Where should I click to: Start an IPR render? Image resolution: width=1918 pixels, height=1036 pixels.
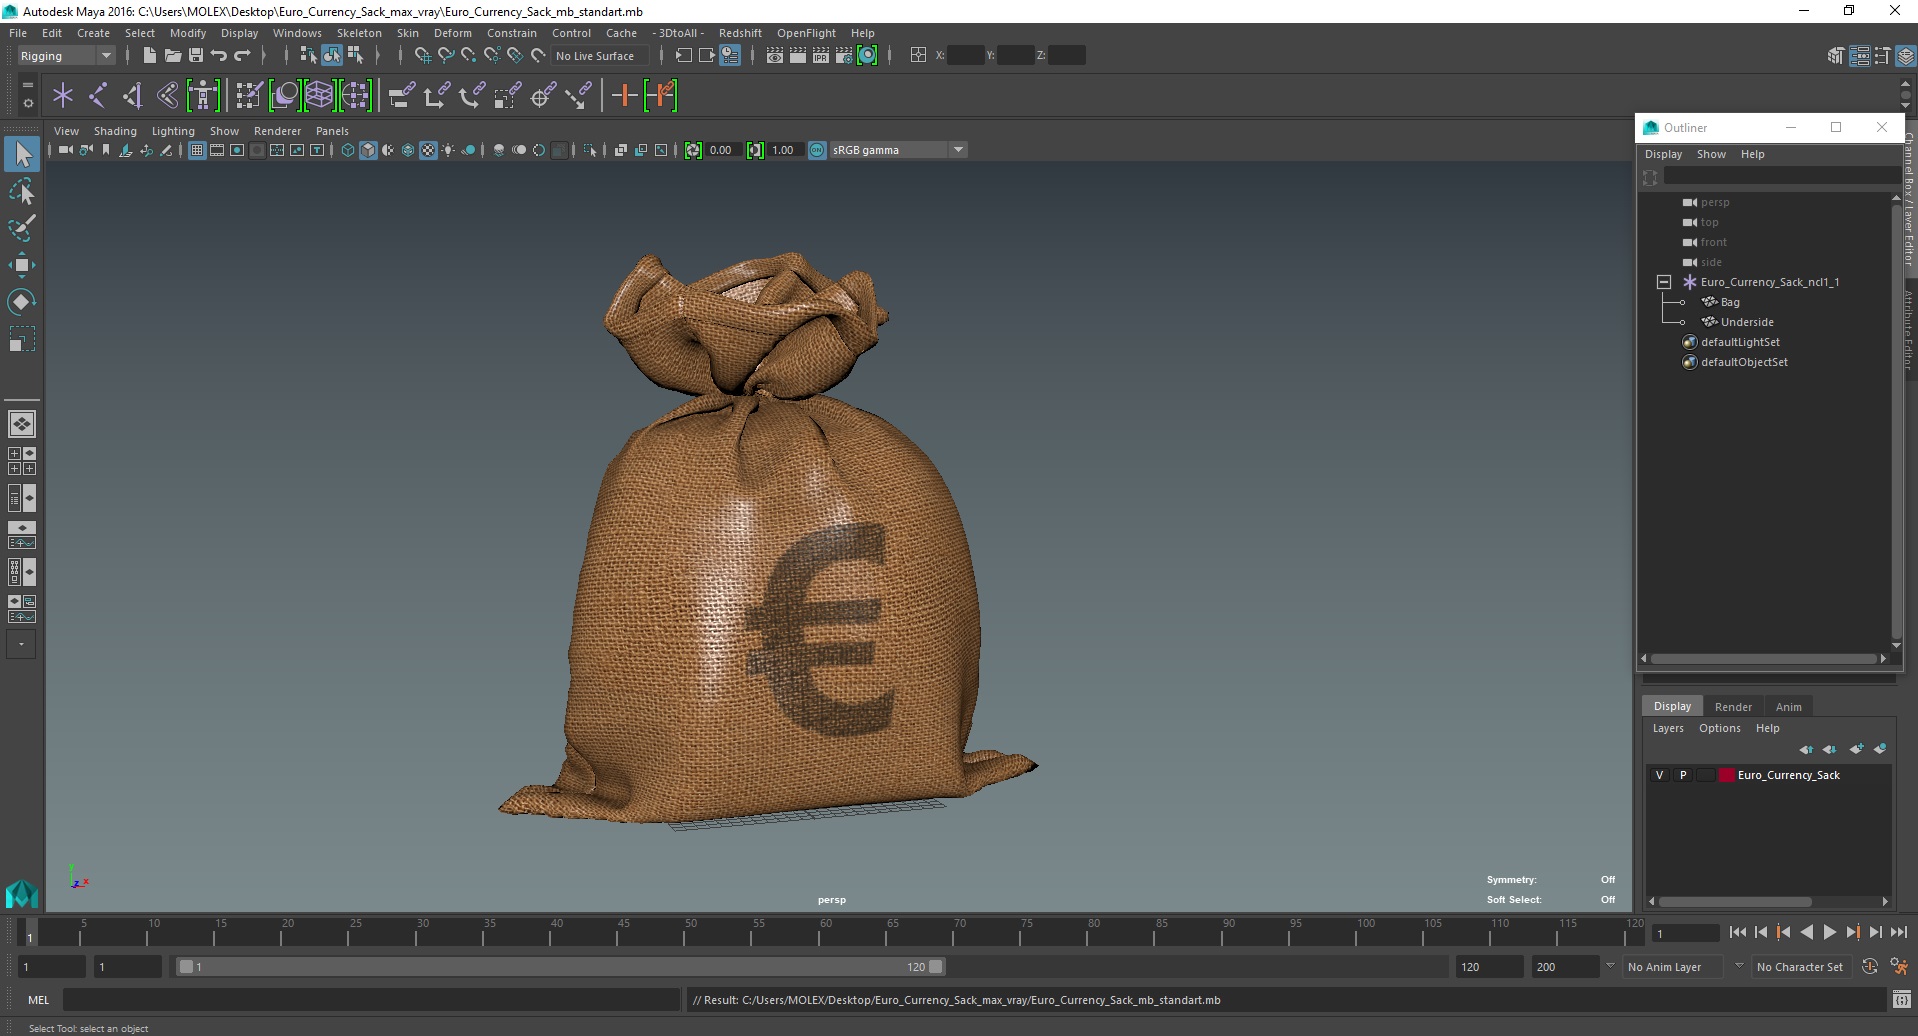(x=821, y=55)
